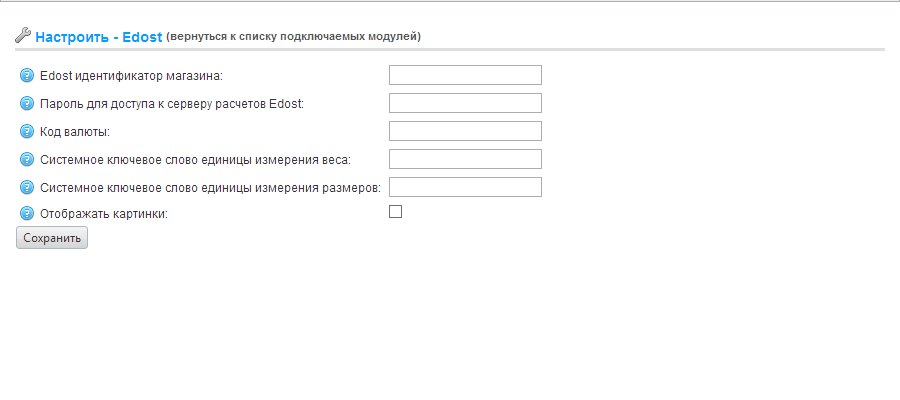Open the Настроить - Edost heading link
900x400 pixels.
(99, 37)
